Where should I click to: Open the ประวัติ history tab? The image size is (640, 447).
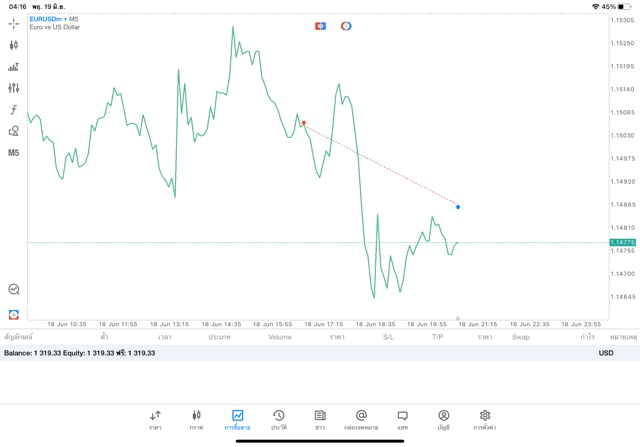(279, 419)
